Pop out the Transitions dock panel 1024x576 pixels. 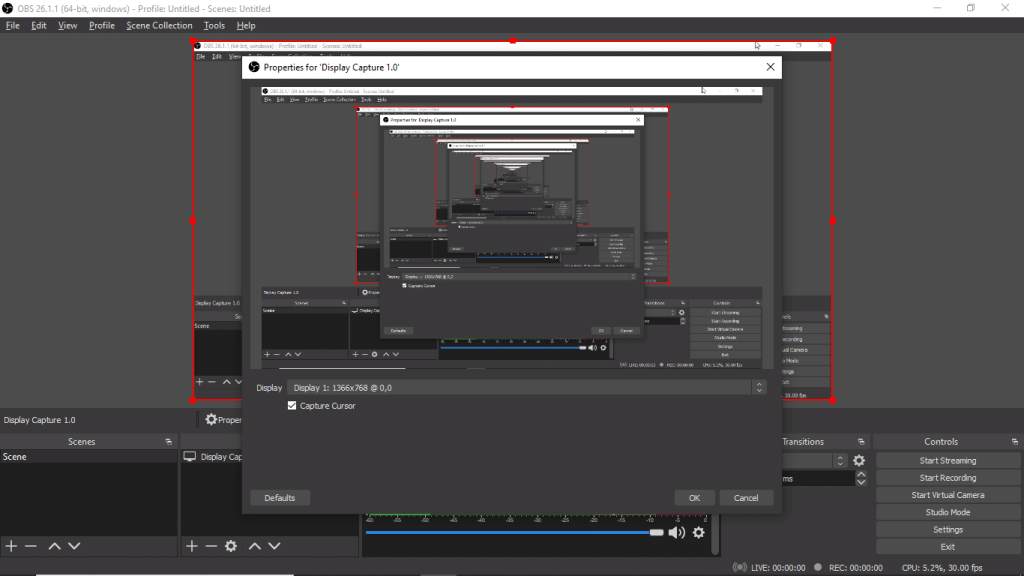[x=861, y=442]
